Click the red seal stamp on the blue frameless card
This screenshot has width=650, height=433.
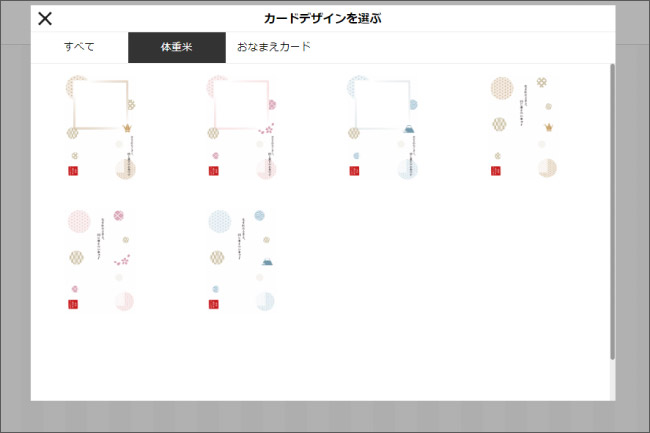click(x=214, y=305)
